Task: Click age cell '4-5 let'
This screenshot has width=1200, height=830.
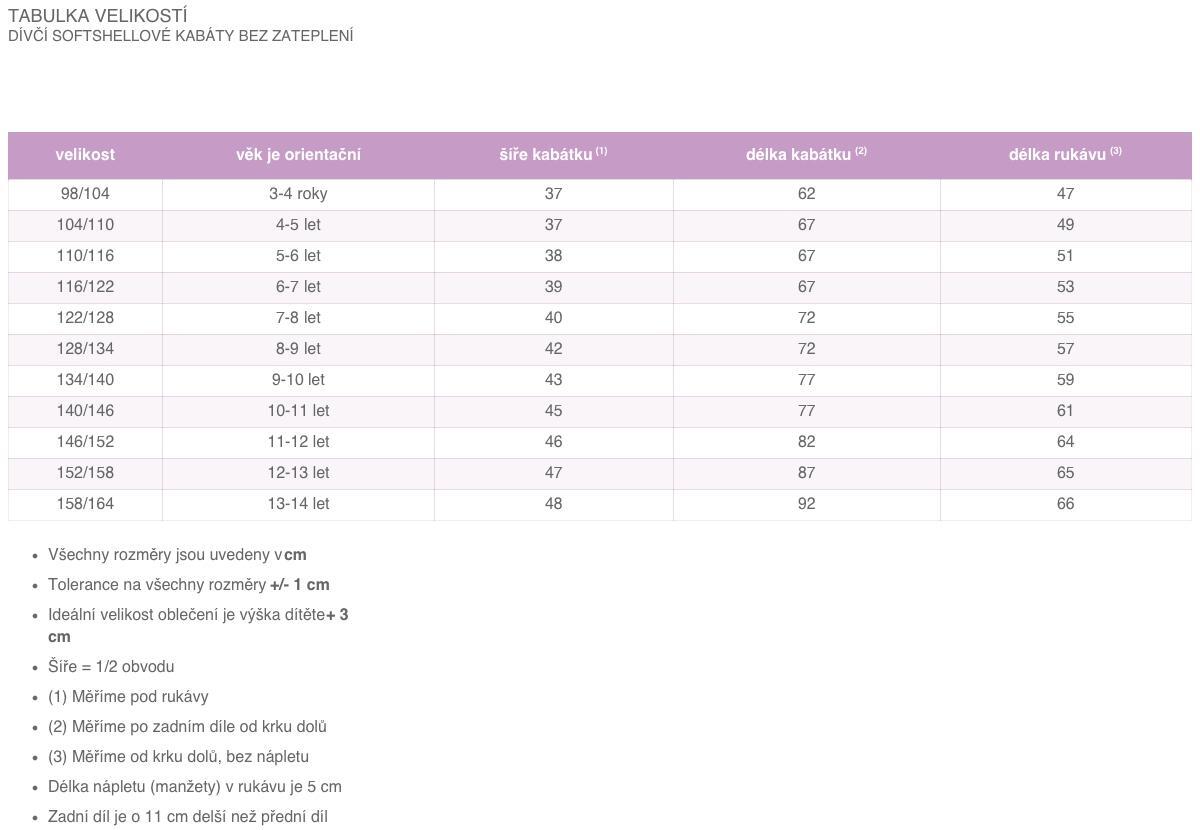Action: coord(298,225)
